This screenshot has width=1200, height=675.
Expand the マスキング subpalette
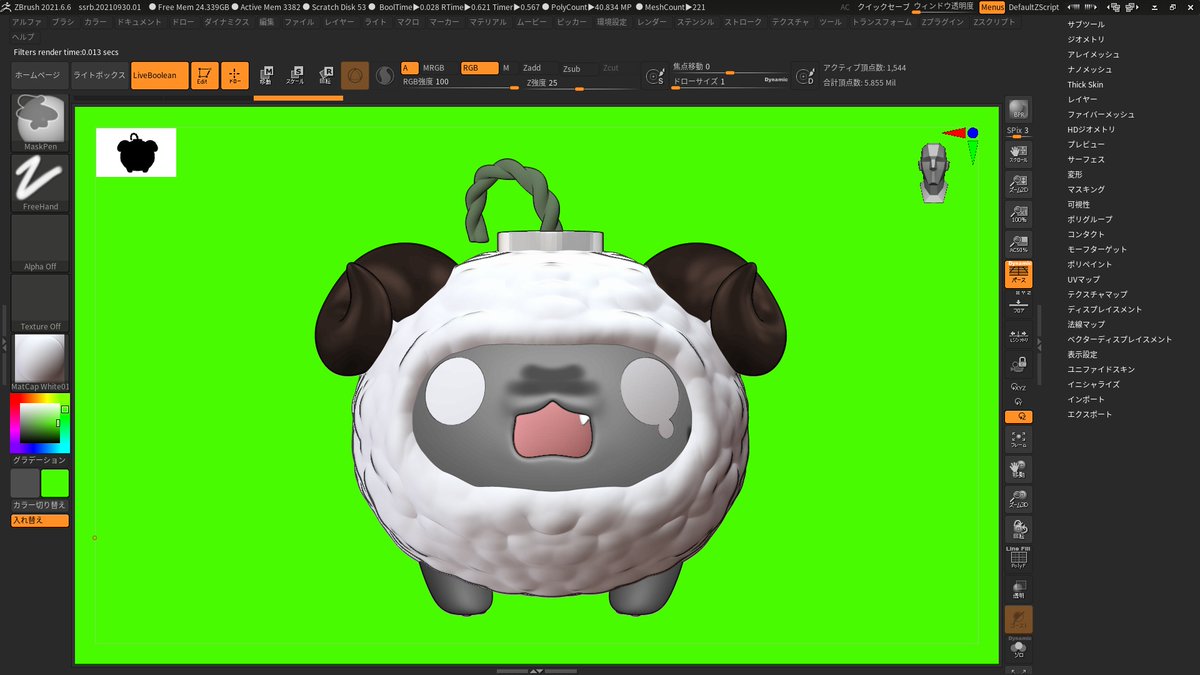point(1086,189)
